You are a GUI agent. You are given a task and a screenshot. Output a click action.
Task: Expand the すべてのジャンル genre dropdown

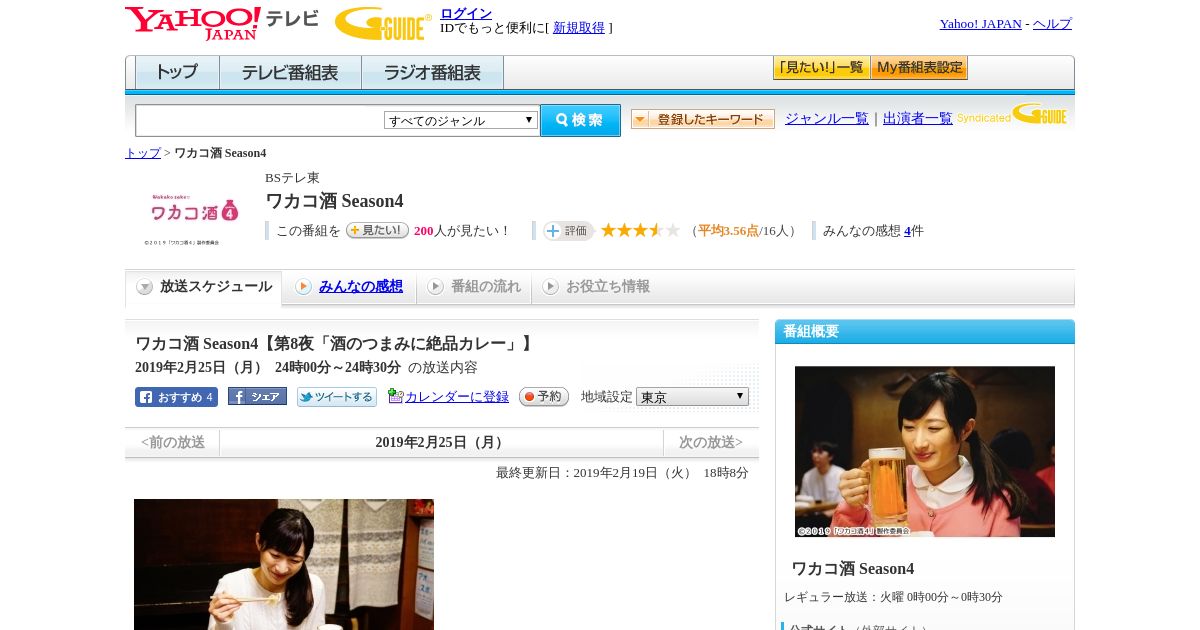pyautogui.click(x=461, y=120)
